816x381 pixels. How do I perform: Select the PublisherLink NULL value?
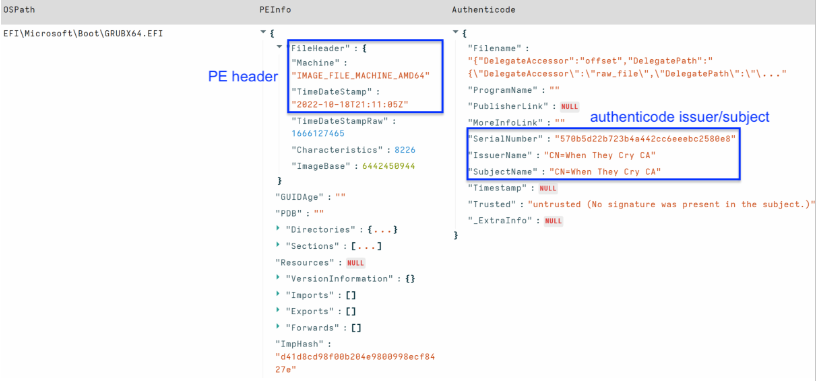[x=569, y=106]
